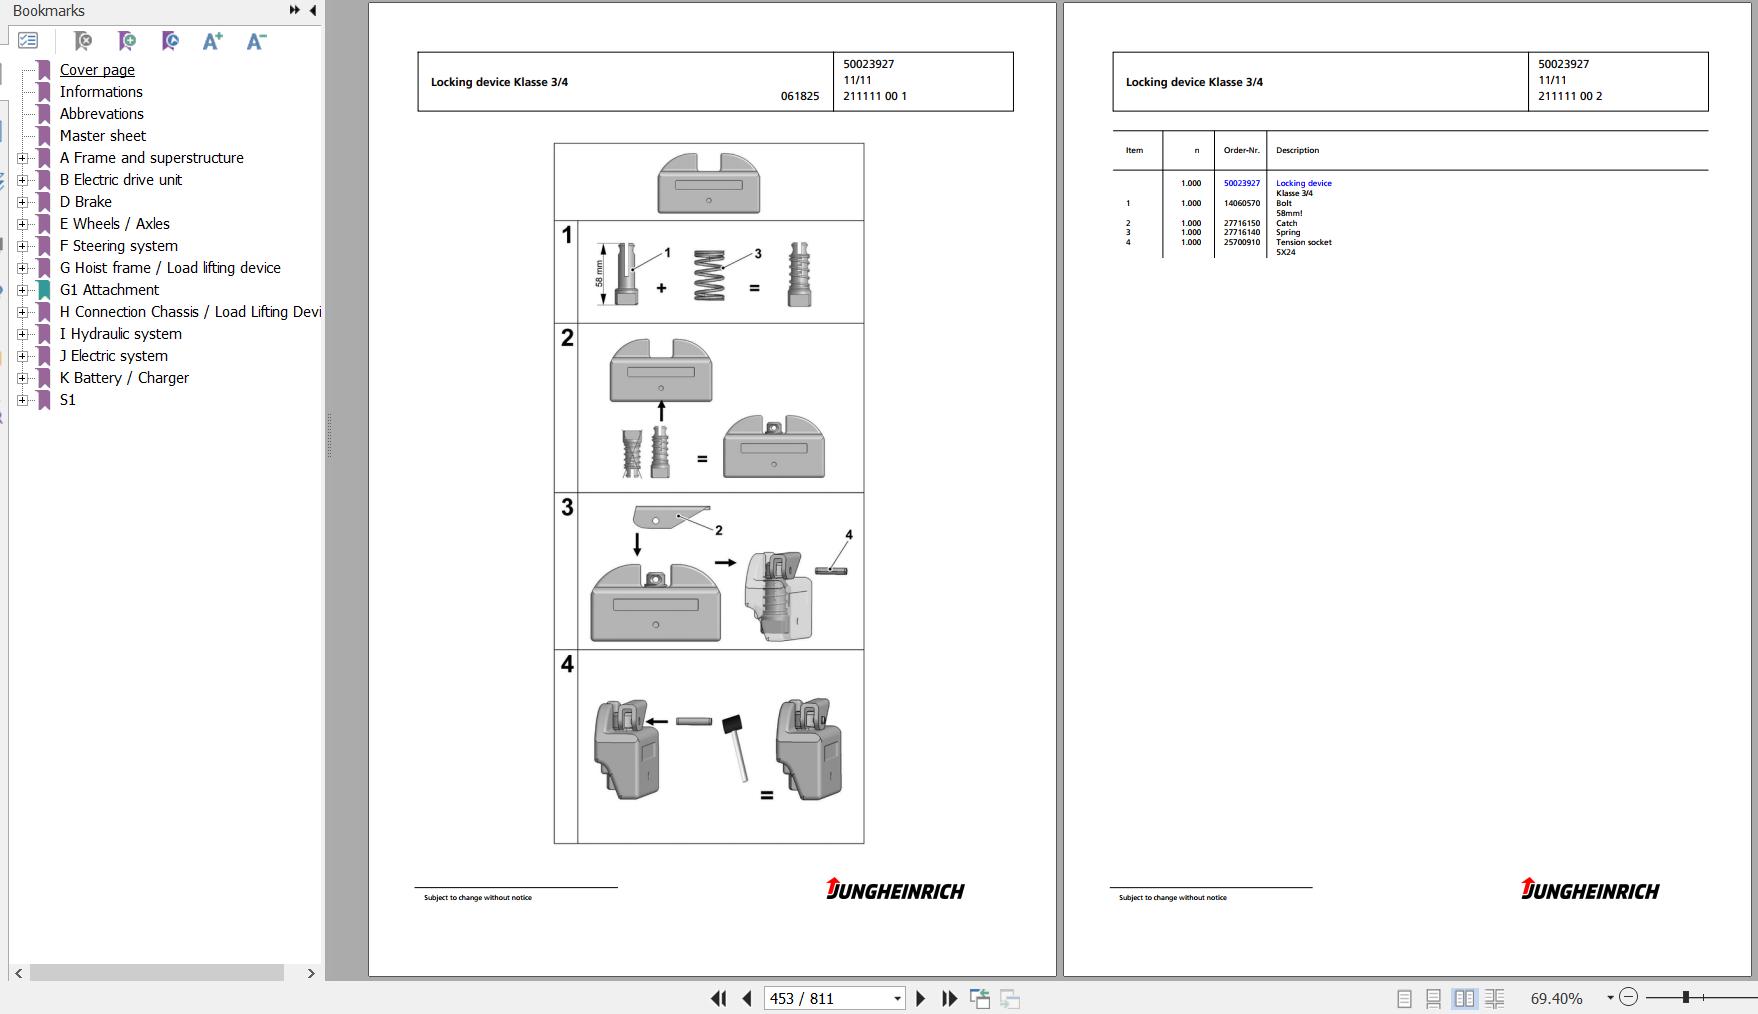The height and width of the screenshot is (1014, 1758).
Task: Expand the K Battery / Charger bookmark
Action: (23, 378)
